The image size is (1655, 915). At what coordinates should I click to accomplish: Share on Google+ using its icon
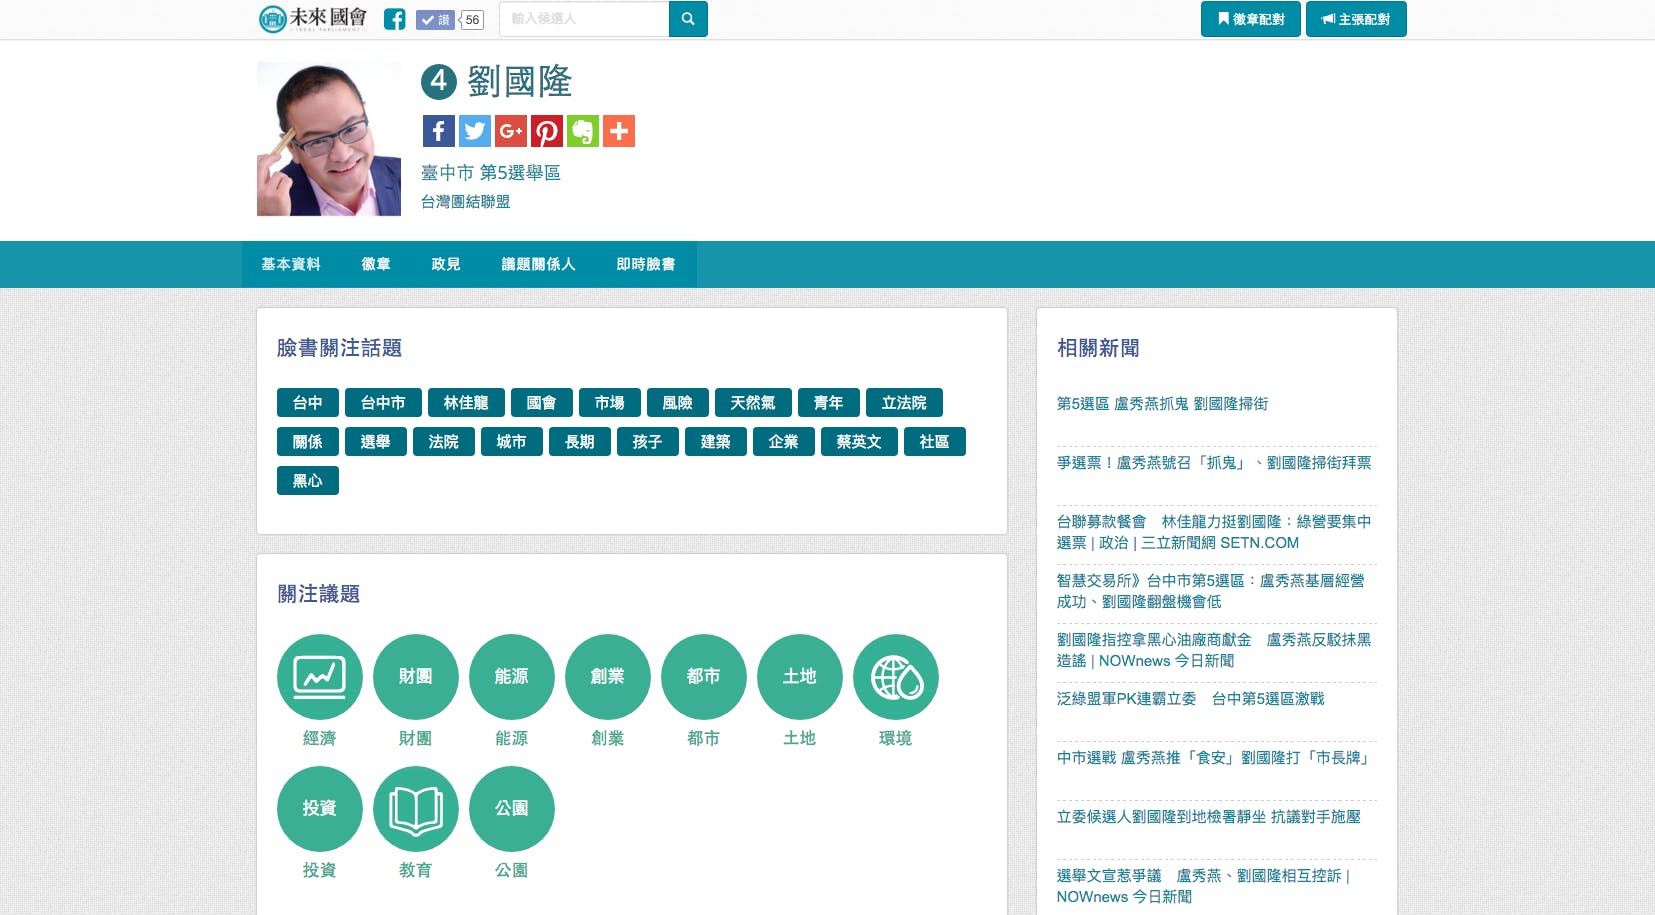click(510, 131)
